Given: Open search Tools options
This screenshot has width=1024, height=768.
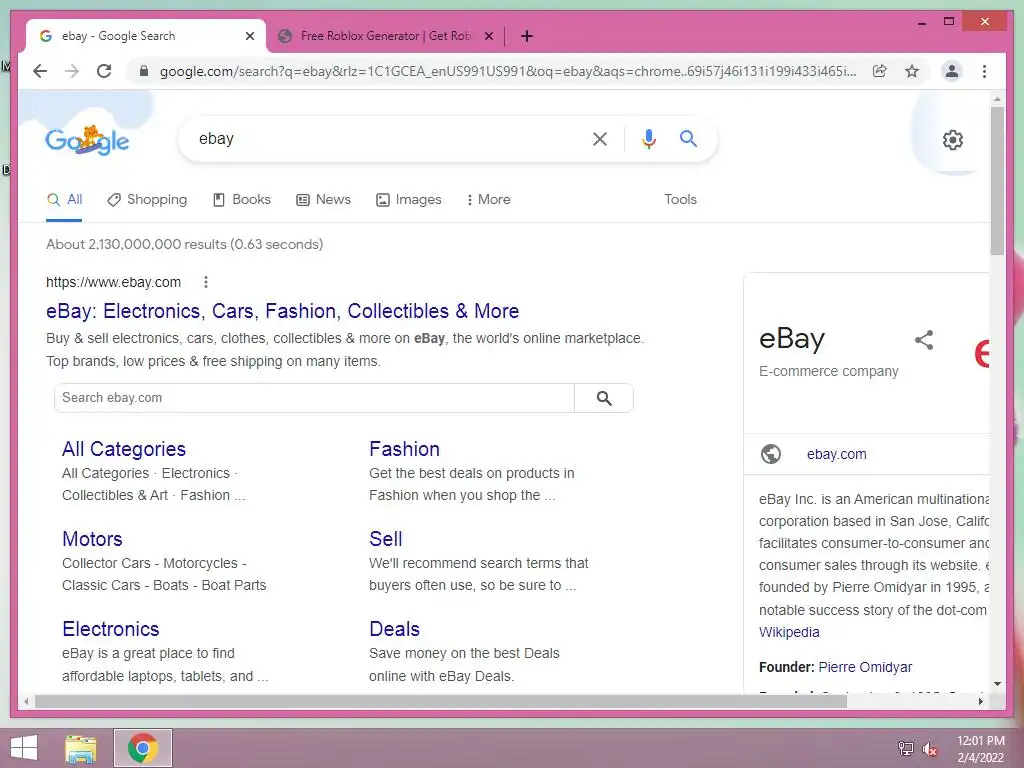Looking at the screenshot, I should (x=680, y=200).
